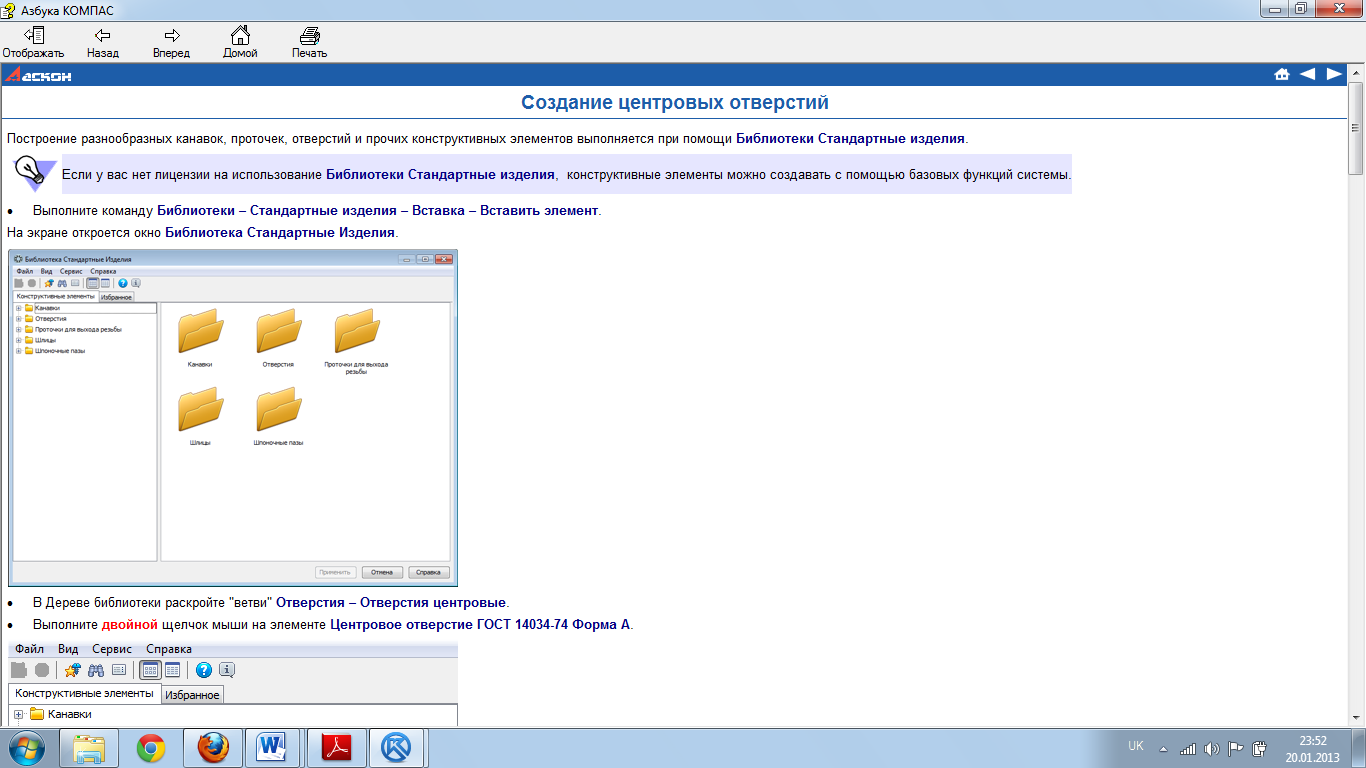Open Проточки для выхода резьбы large folder
The height and width of the screenshot is (768, 1366).
[356, 332]
